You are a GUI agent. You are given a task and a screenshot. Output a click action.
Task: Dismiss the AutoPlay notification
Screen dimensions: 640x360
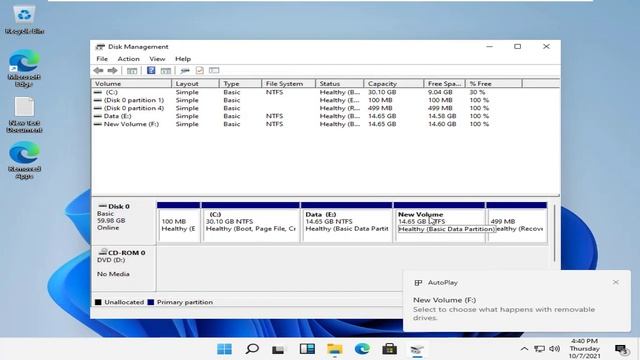(616, 282)
